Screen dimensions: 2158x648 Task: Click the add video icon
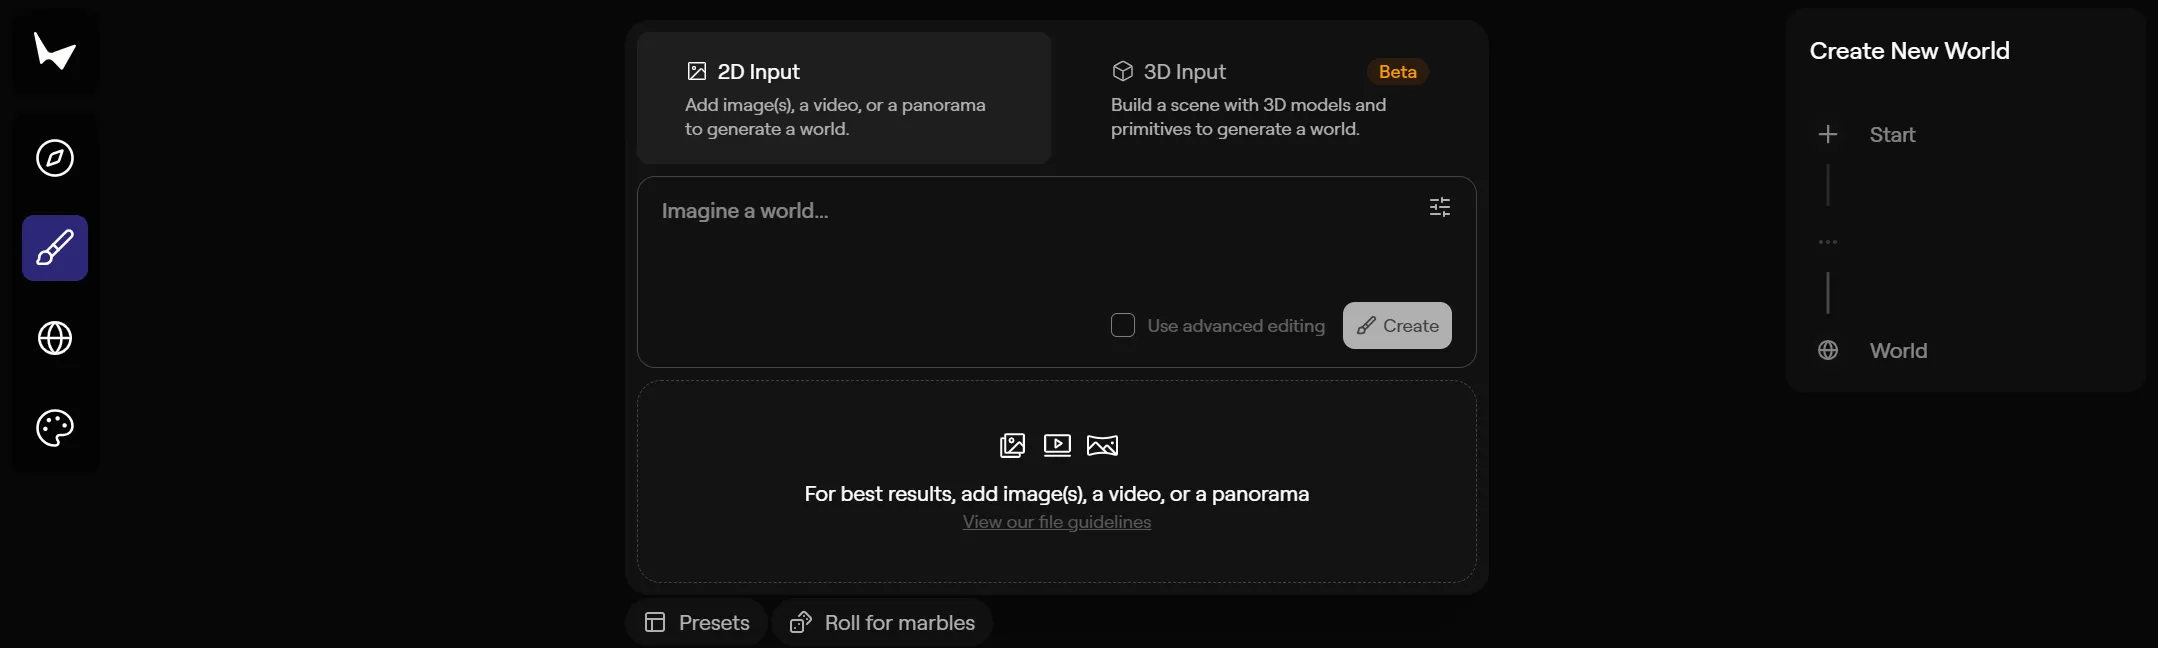click(1057, 445)
